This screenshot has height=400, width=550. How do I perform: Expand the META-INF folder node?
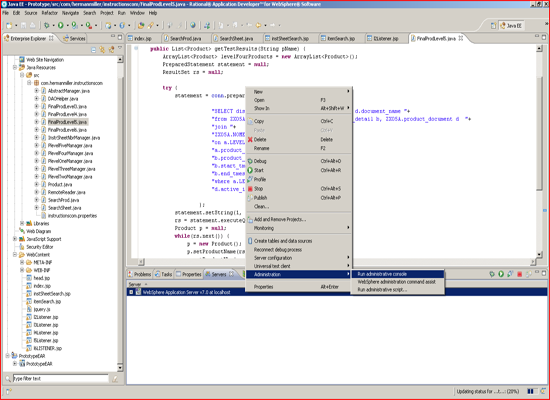pyautogui.click(x=22, y=262)
